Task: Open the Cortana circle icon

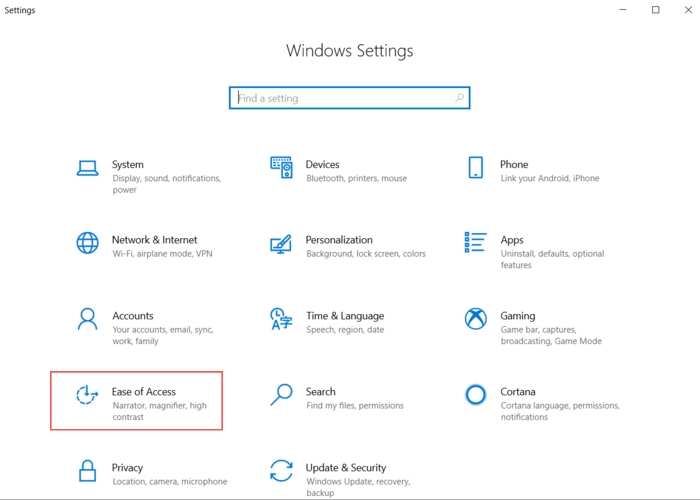Action: tap(476, 395)
